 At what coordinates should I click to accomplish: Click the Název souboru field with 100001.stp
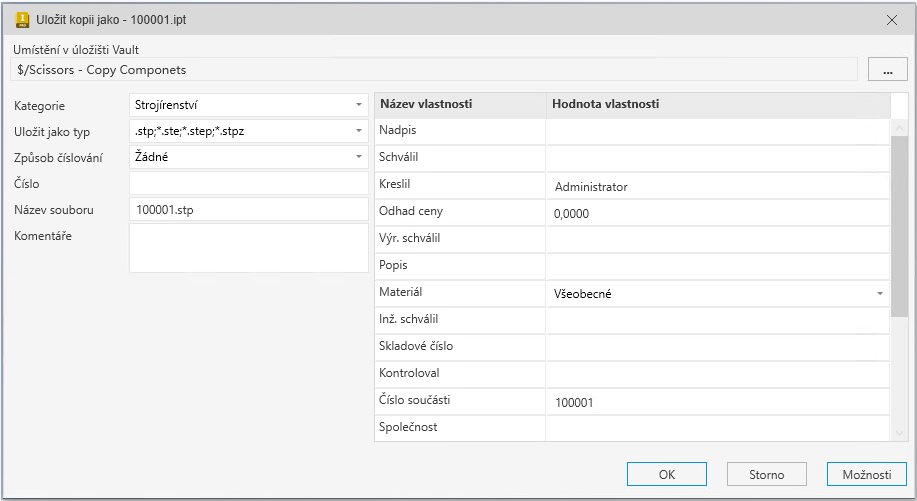tap(248, 210)
